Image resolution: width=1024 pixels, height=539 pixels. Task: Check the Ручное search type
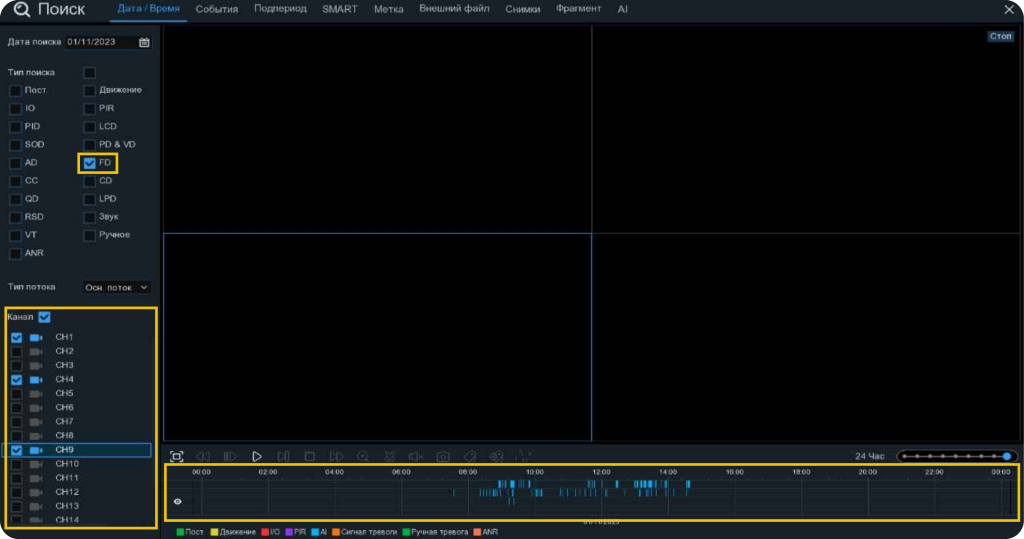89,235
